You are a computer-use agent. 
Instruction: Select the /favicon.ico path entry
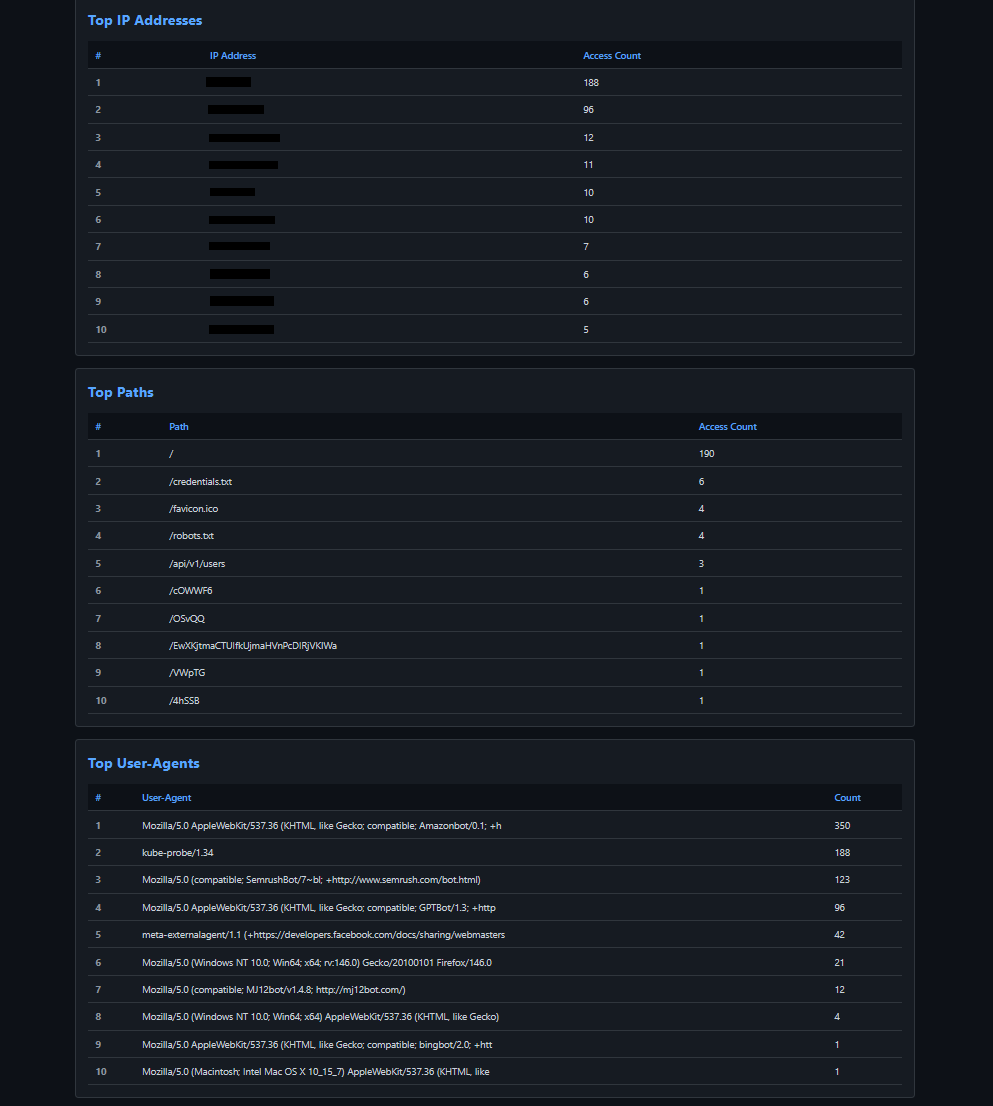click(x=195, y=508)
